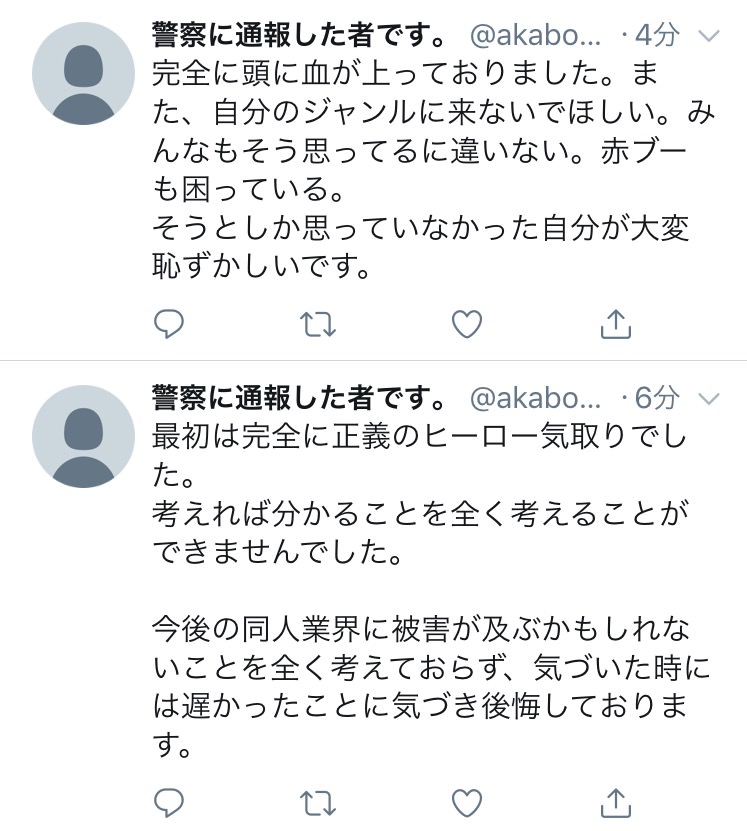Open tweet starting with 最初は完全に正義のヒーロー

click(x=431, y=590)
